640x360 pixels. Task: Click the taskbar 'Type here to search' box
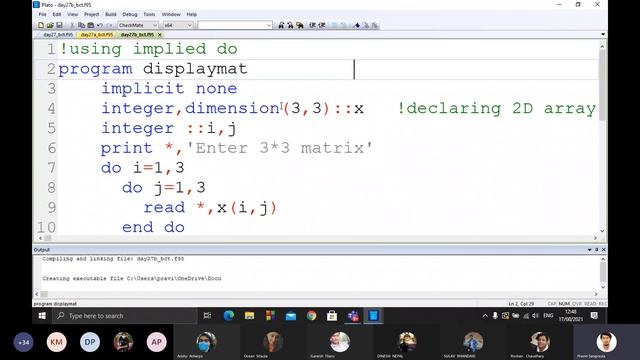pos(124,316)
